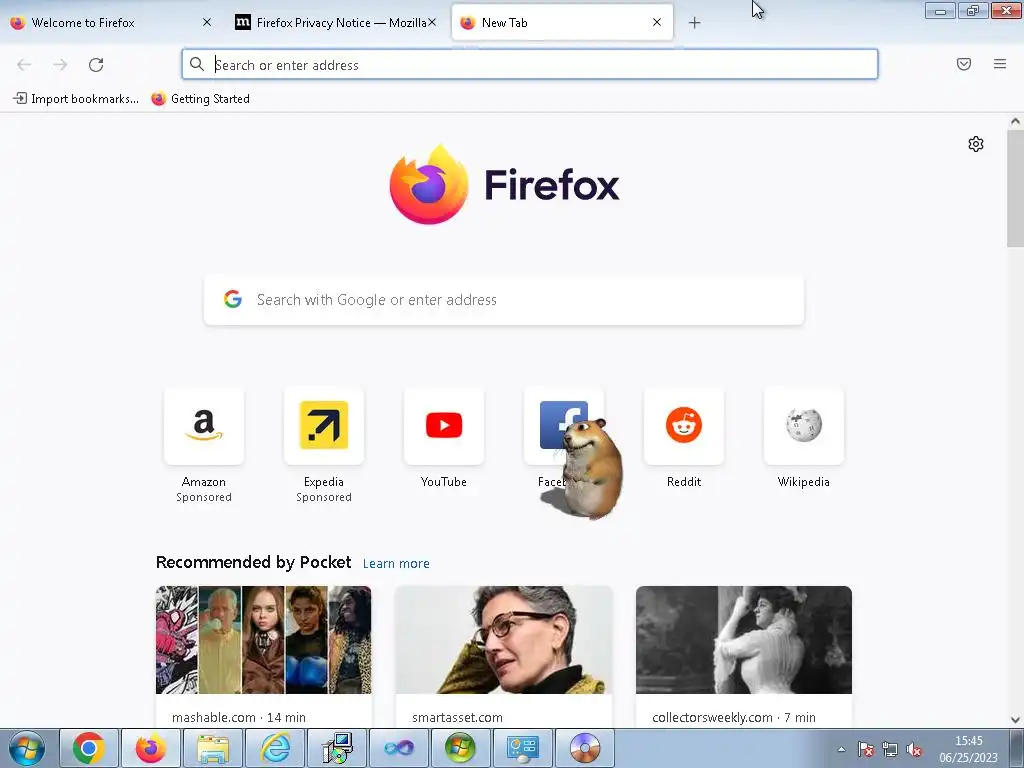1024x768 pixels.
Task: Click the network tray icon
Action: point(889,750)
